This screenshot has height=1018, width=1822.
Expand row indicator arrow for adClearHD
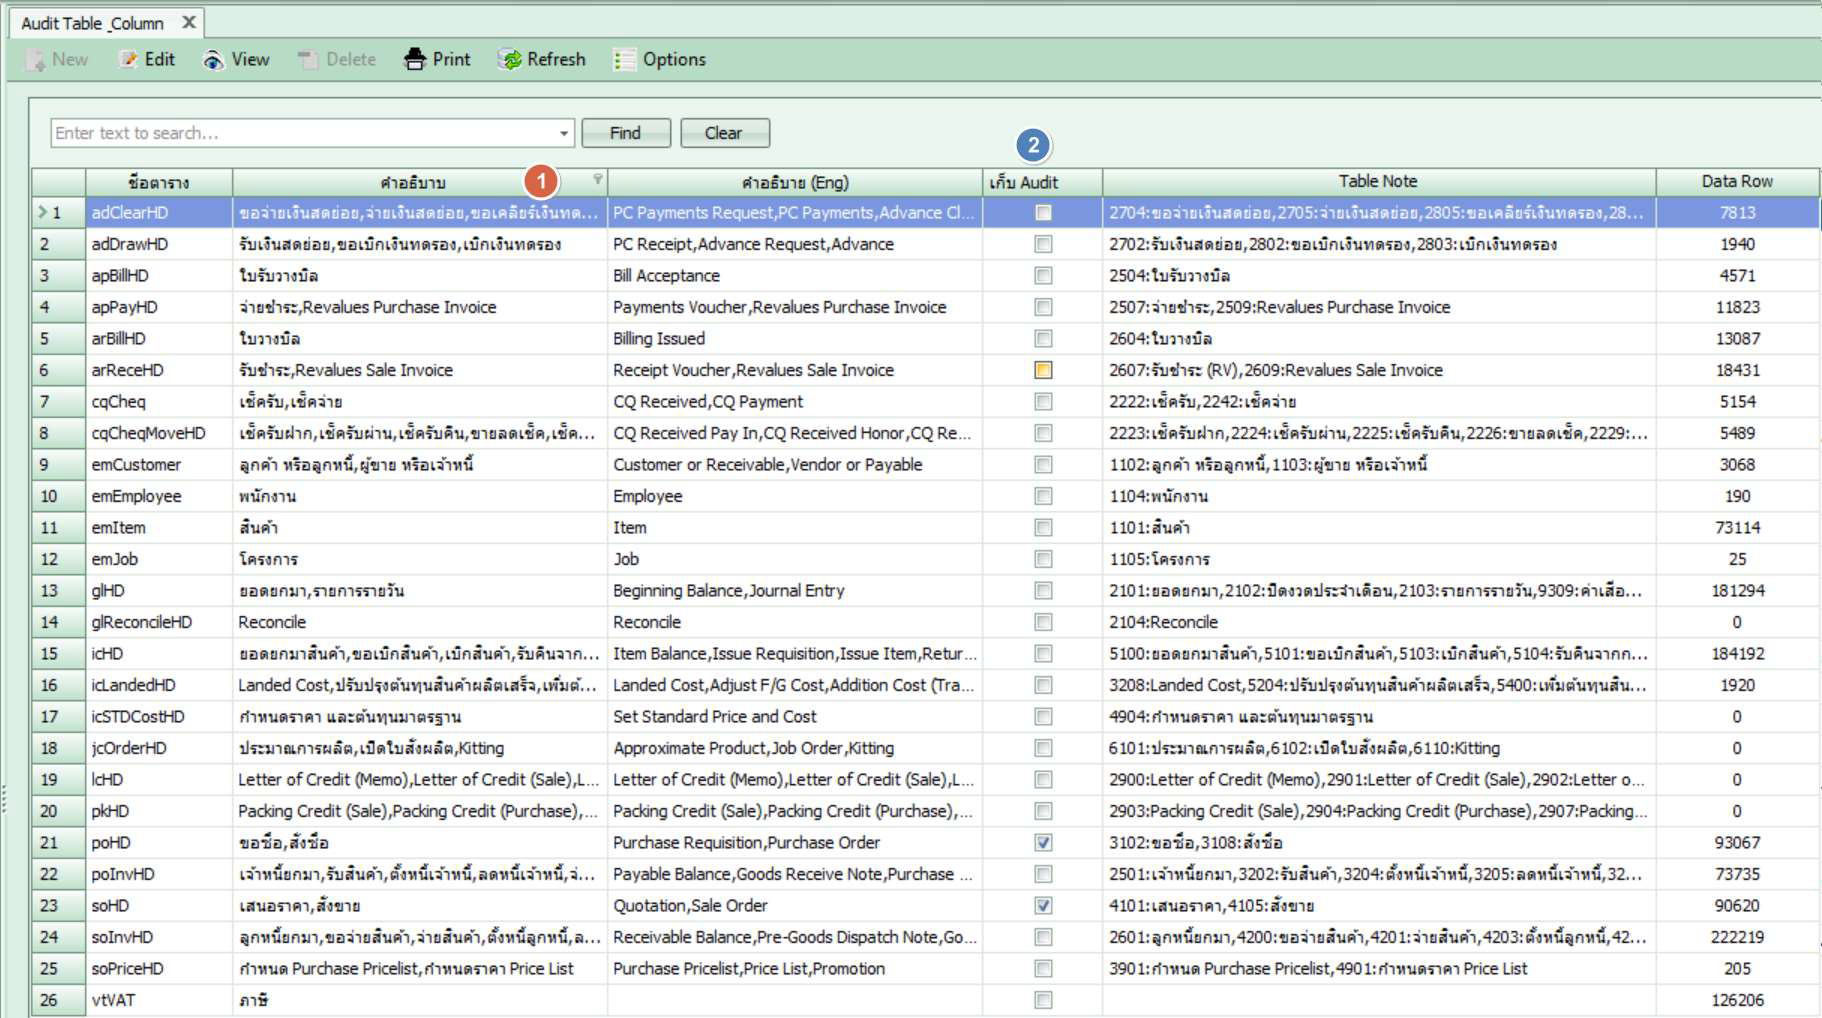coord(42,212)
